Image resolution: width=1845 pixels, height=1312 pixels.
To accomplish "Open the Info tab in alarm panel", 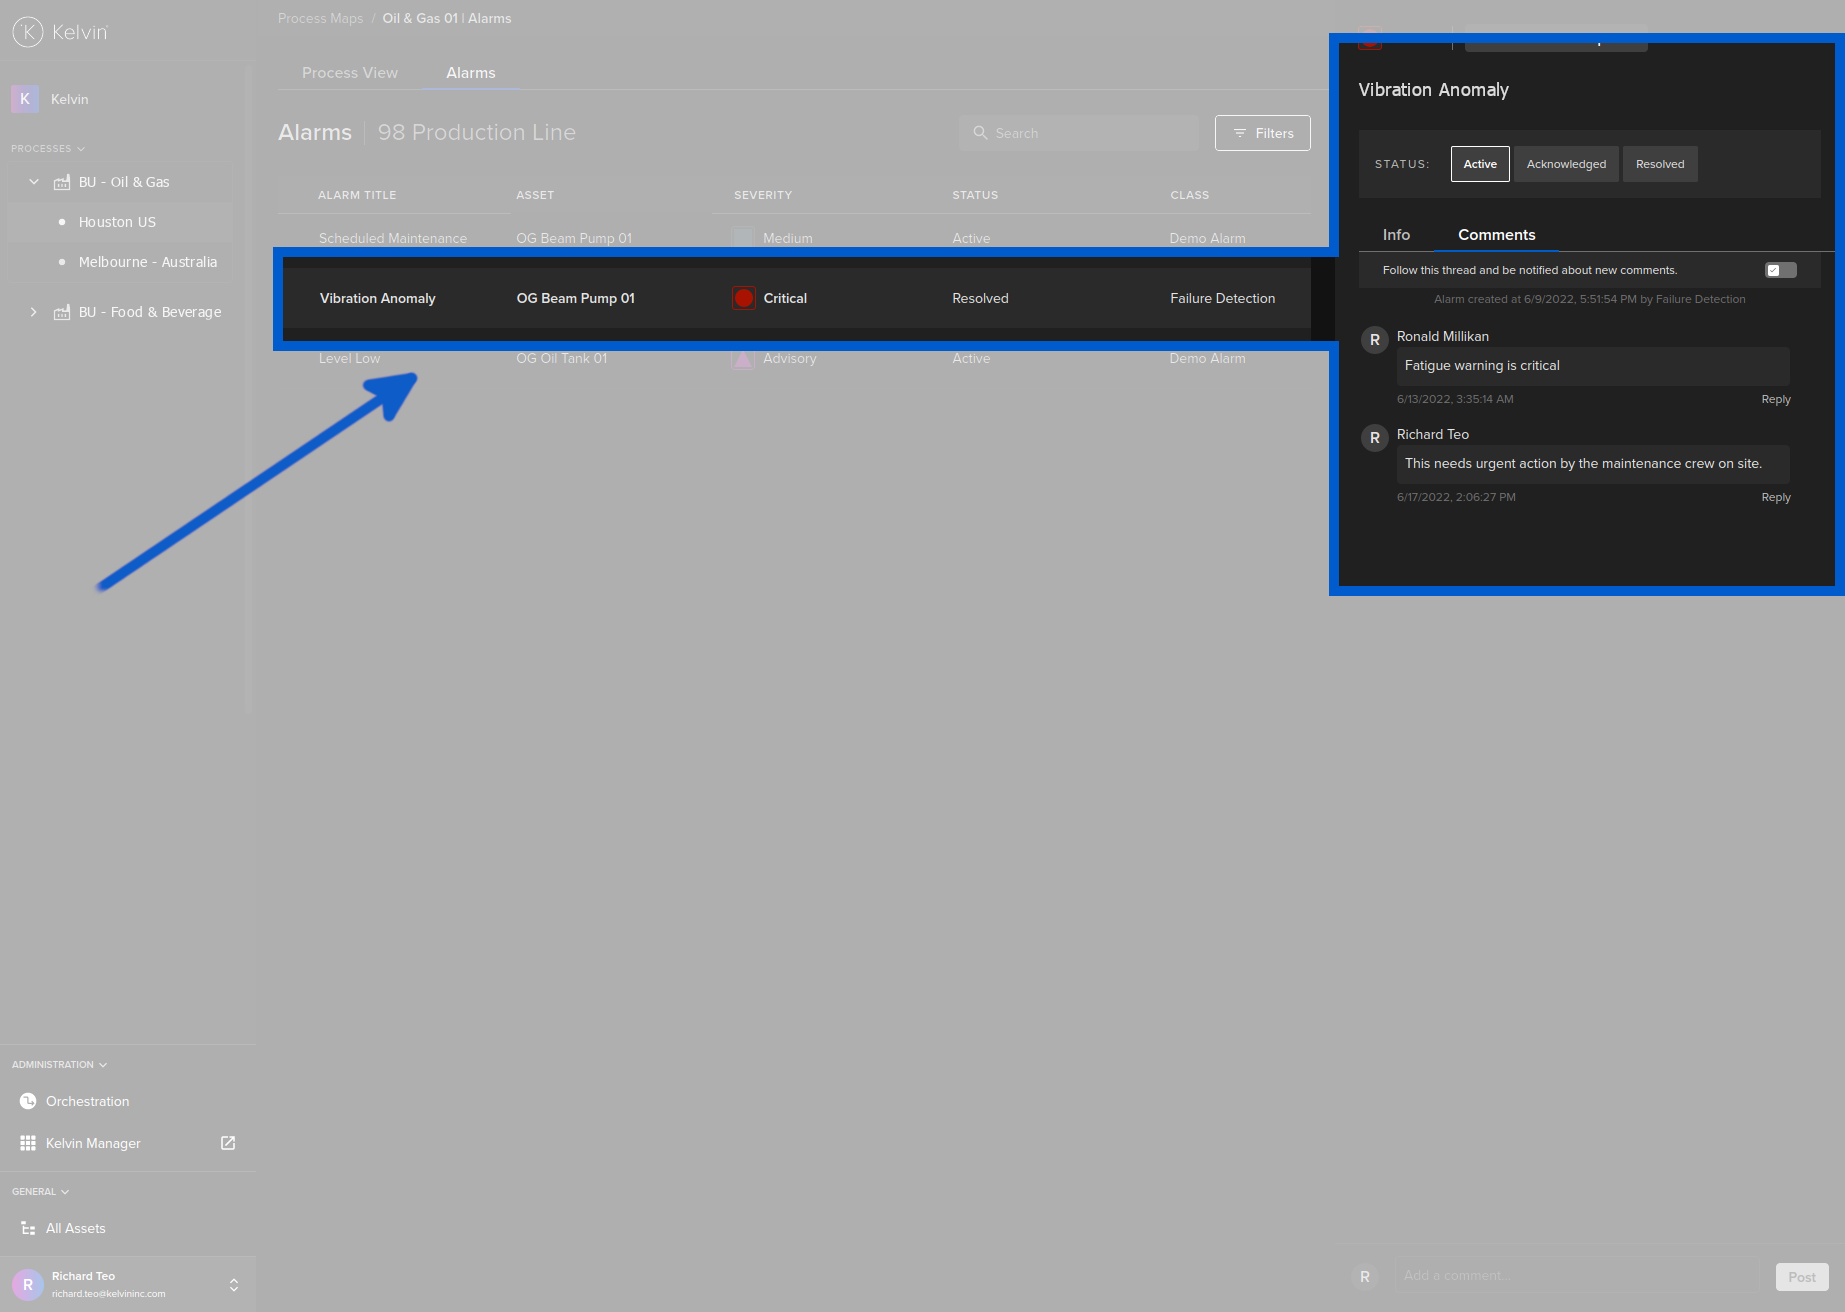I will point(1396,235).
